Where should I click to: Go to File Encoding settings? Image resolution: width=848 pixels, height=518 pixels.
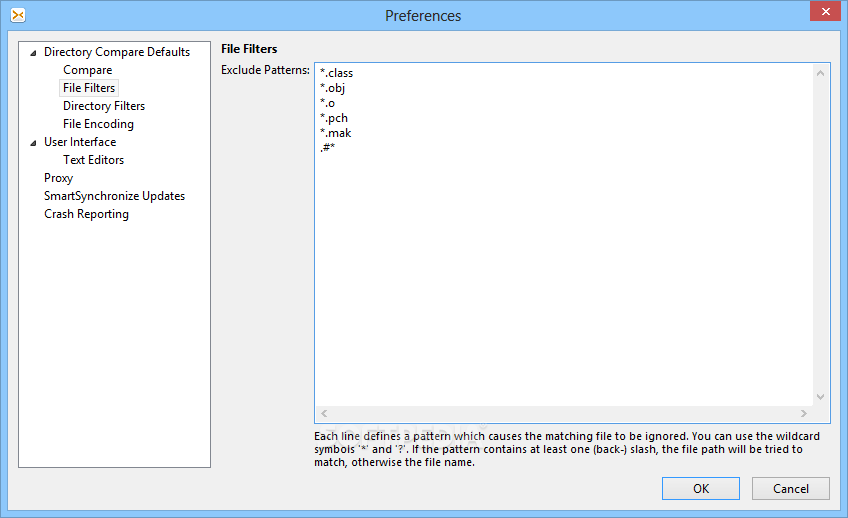tap(98, 124)
